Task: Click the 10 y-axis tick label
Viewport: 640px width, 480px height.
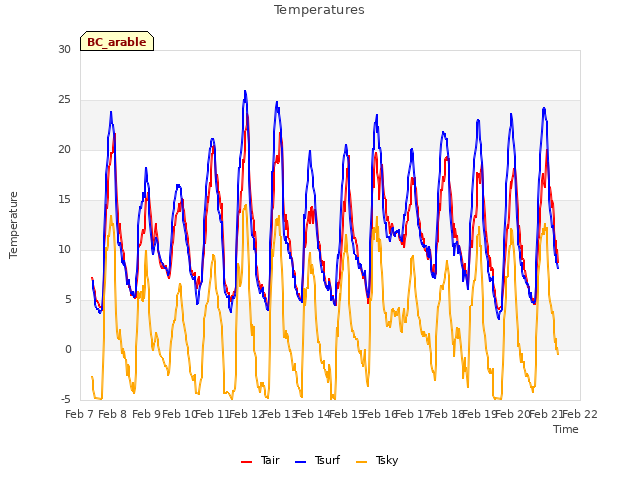Action: (64, 249)
